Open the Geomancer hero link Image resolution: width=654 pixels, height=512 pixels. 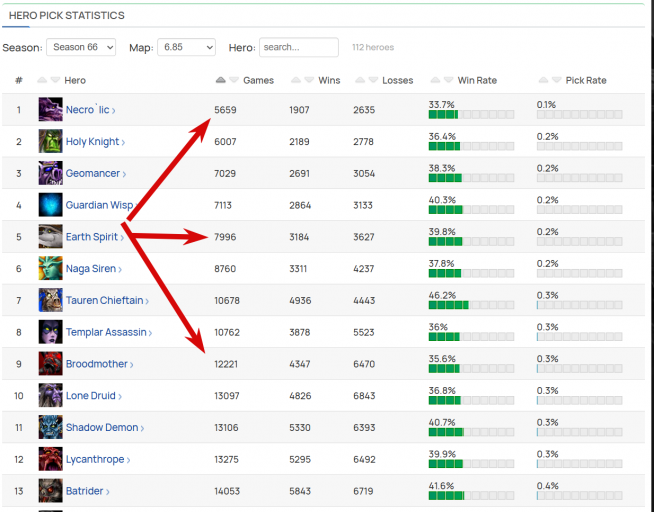point(96,173)
